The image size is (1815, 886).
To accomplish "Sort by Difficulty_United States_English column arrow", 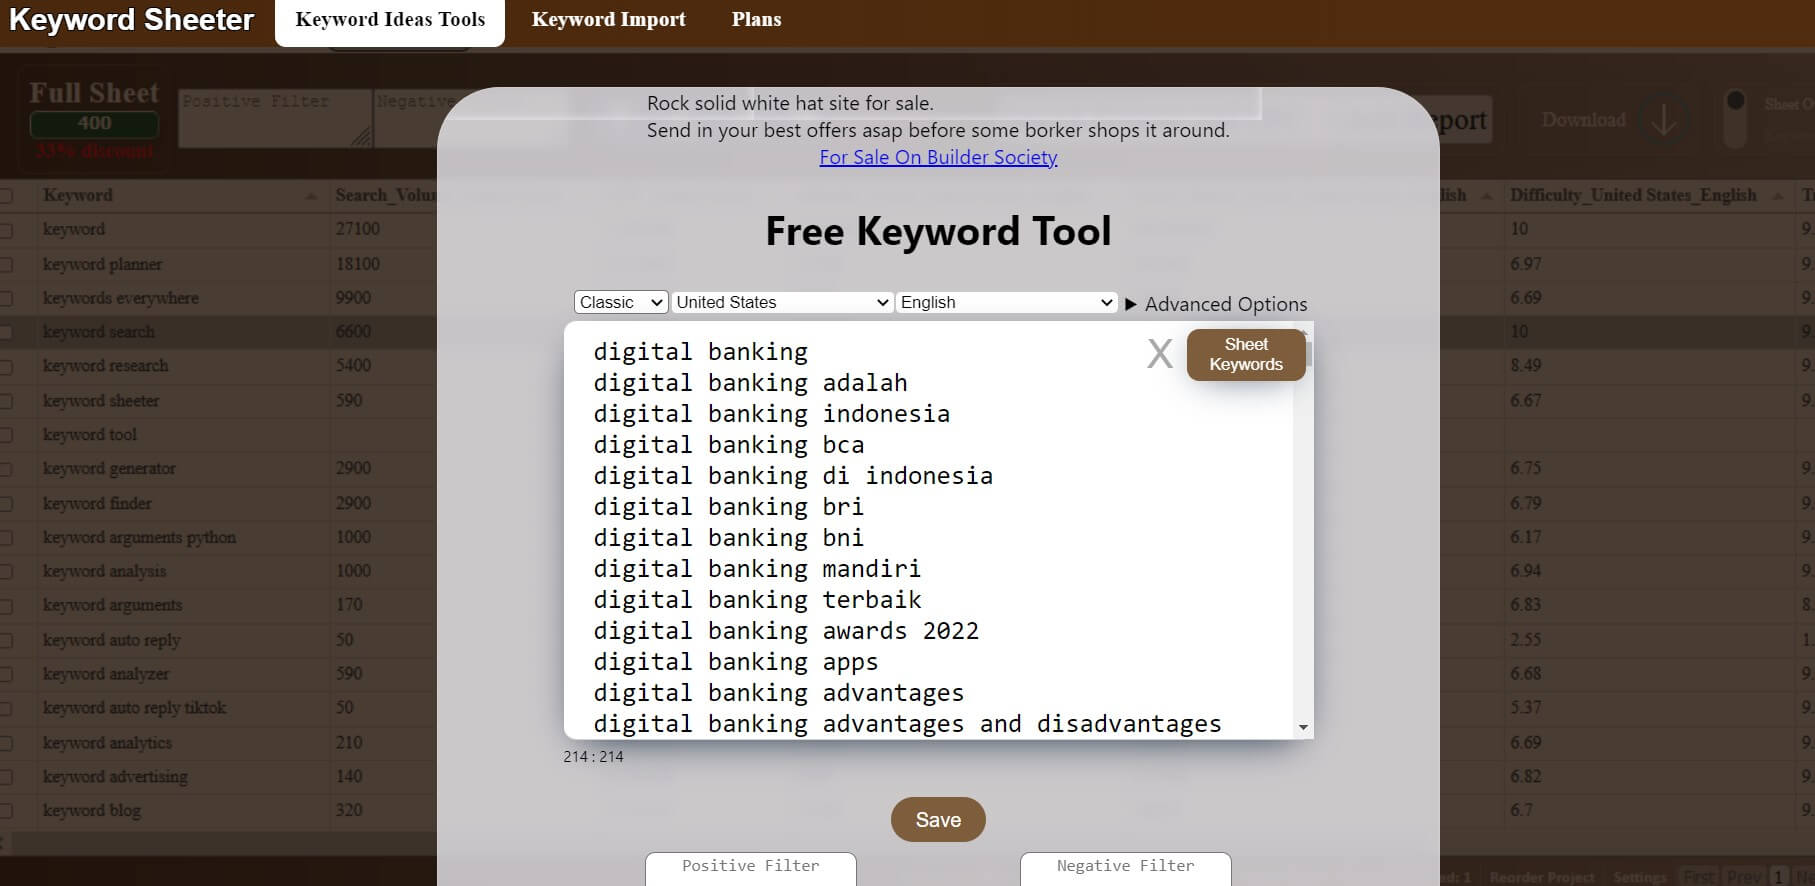I will 1777,196.
